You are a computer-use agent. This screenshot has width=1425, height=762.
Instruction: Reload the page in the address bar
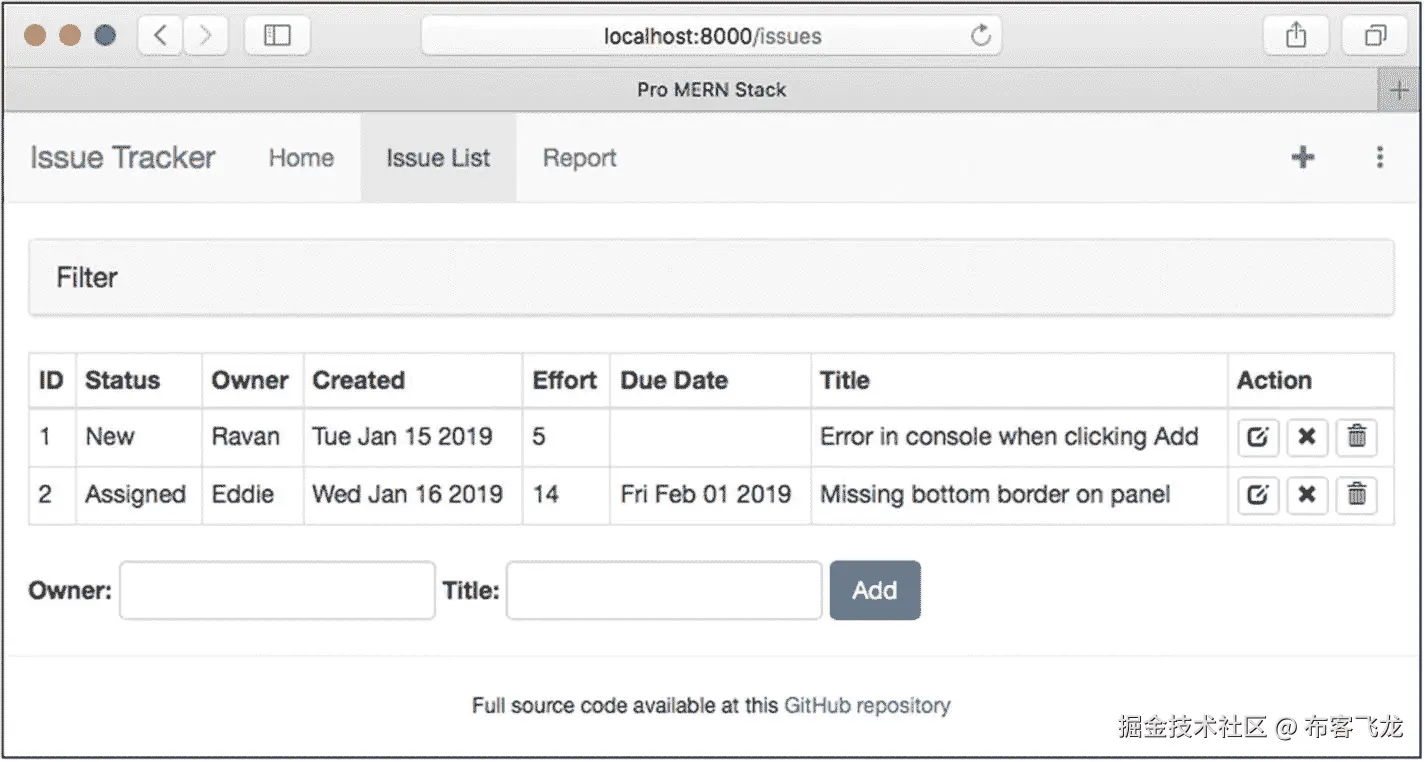(x=980, y=36)
